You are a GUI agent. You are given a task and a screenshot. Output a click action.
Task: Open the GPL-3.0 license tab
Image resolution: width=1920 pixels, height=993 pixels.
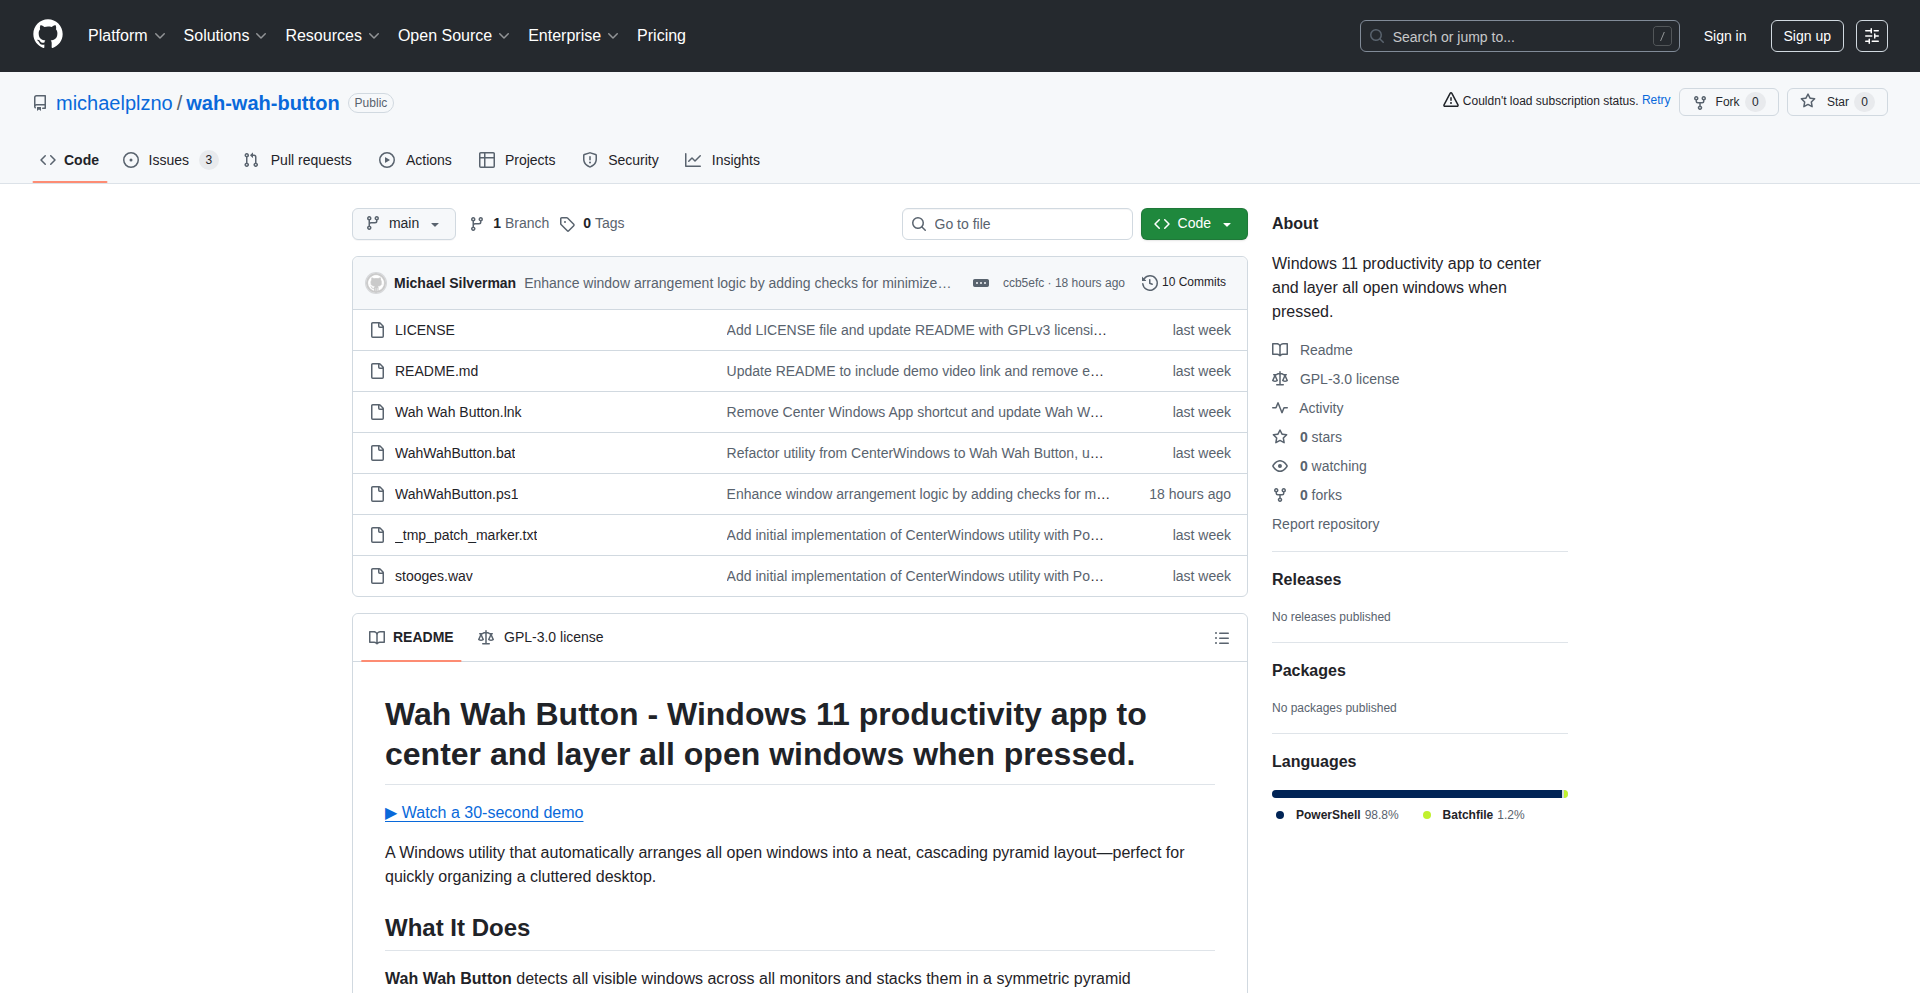tap(541, 638)
